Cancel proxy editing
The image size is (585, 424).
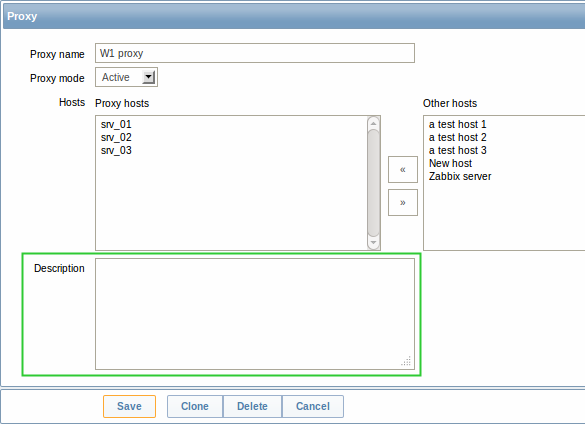(313, 406)
